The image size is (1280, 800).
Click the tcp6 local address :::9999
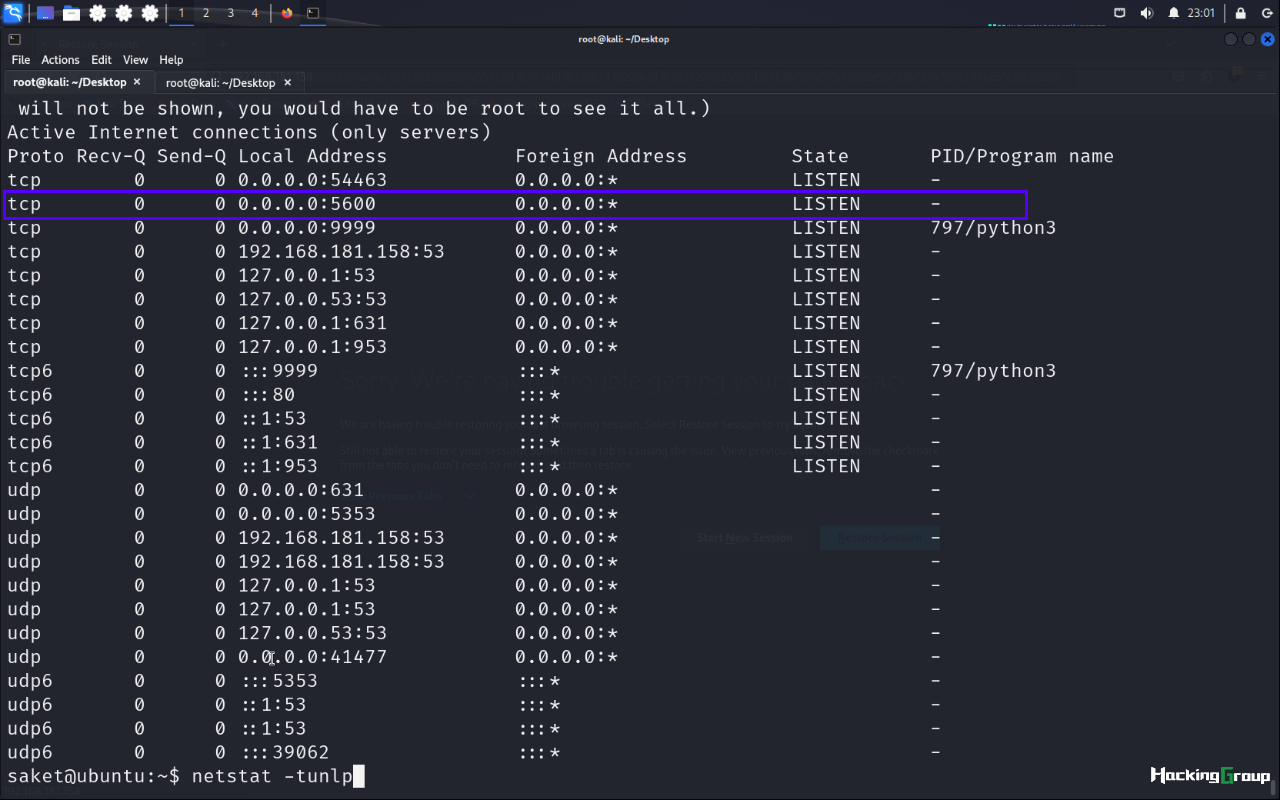280,371
